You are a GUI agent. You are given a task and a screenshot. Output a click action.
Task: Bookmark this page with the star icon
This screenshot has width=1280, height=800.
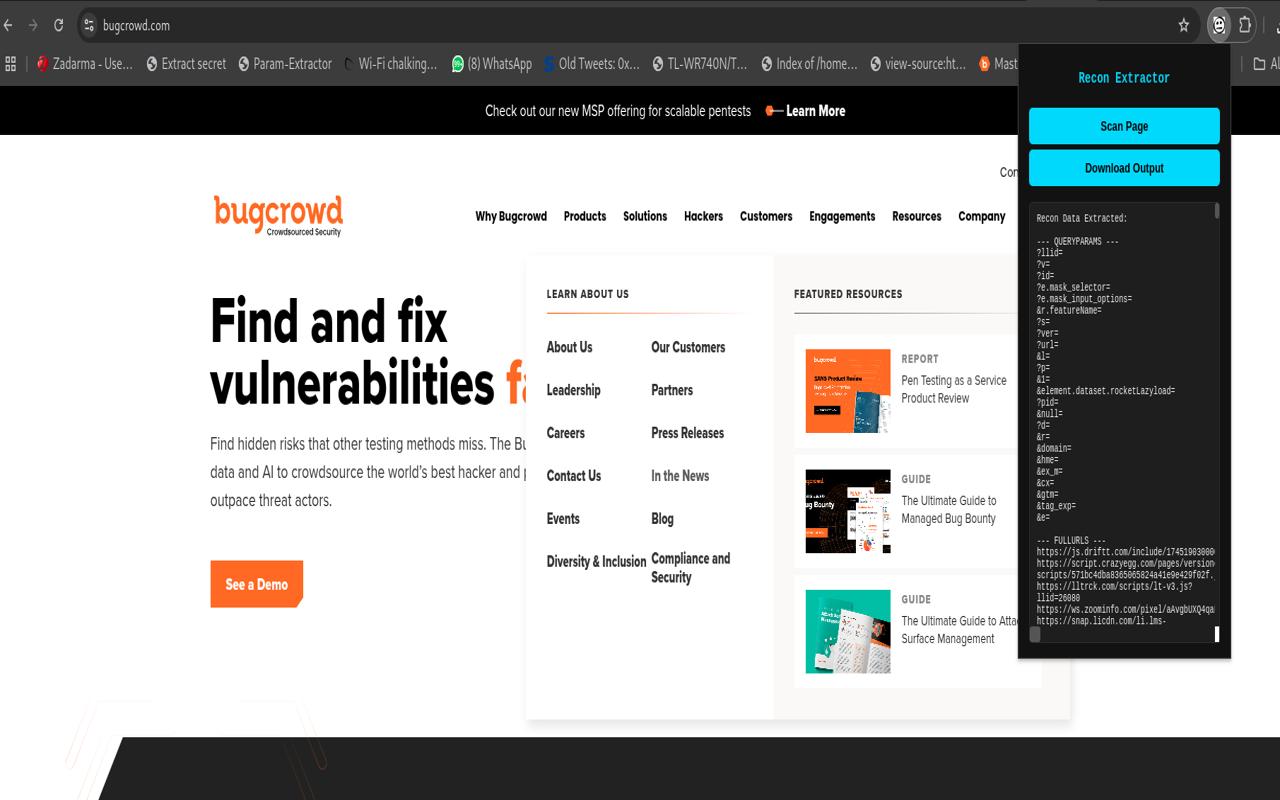[1184, 25]
